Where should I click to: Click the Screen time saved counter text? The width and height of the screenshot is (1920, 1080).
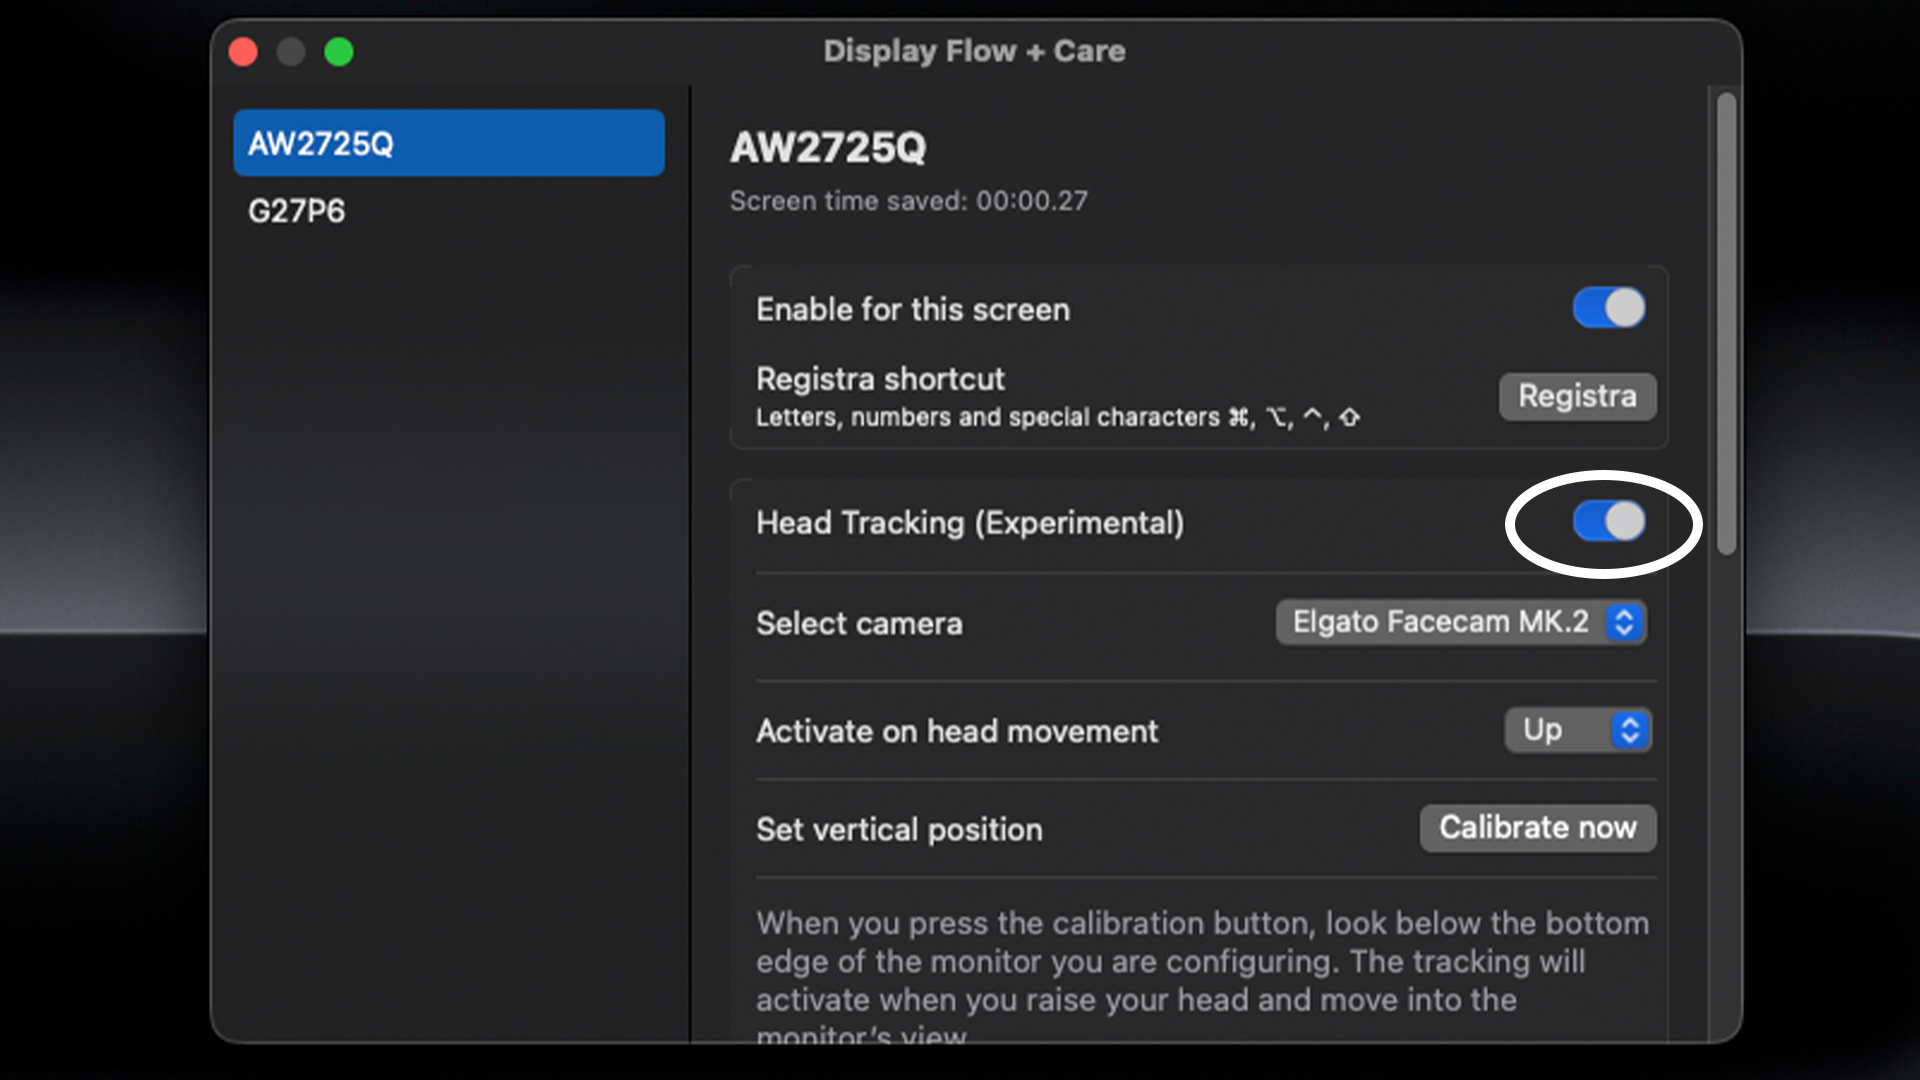coord(908,201)
